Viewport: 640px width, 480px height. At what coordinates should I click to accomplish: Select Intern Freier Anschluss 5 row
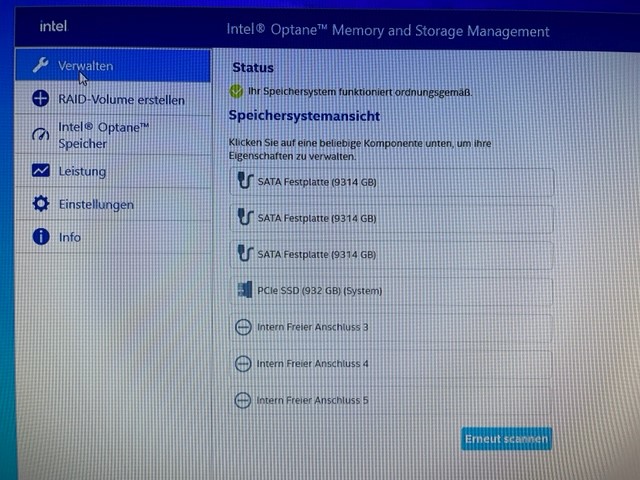point(391,400)
